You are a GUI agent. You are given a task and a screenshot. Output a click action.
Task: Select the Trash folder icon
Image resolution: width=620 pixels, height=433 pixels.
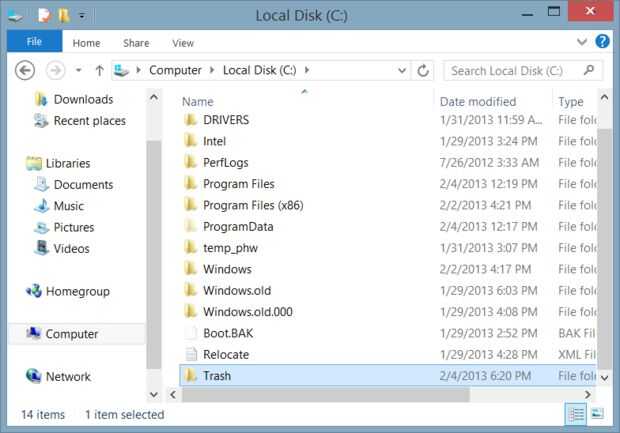pos(191,375)
